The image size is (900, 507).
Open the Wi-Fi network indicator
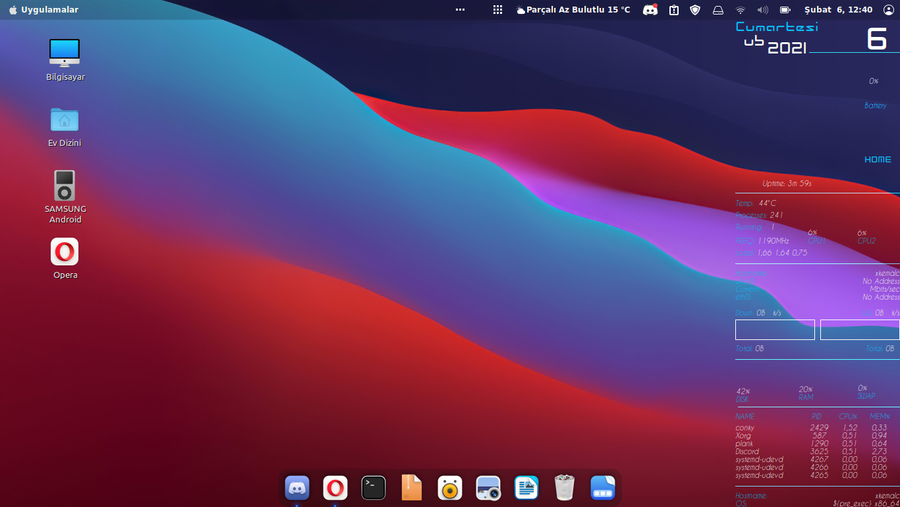[741, 10]
